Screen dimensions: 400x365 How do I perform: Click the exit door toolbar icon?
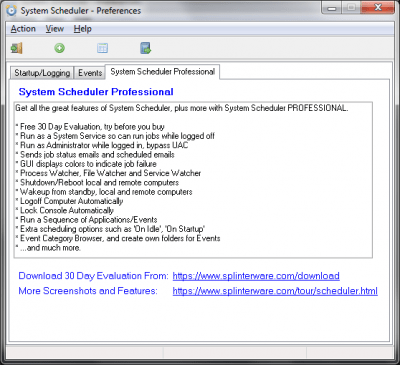[x=17, y=48]
